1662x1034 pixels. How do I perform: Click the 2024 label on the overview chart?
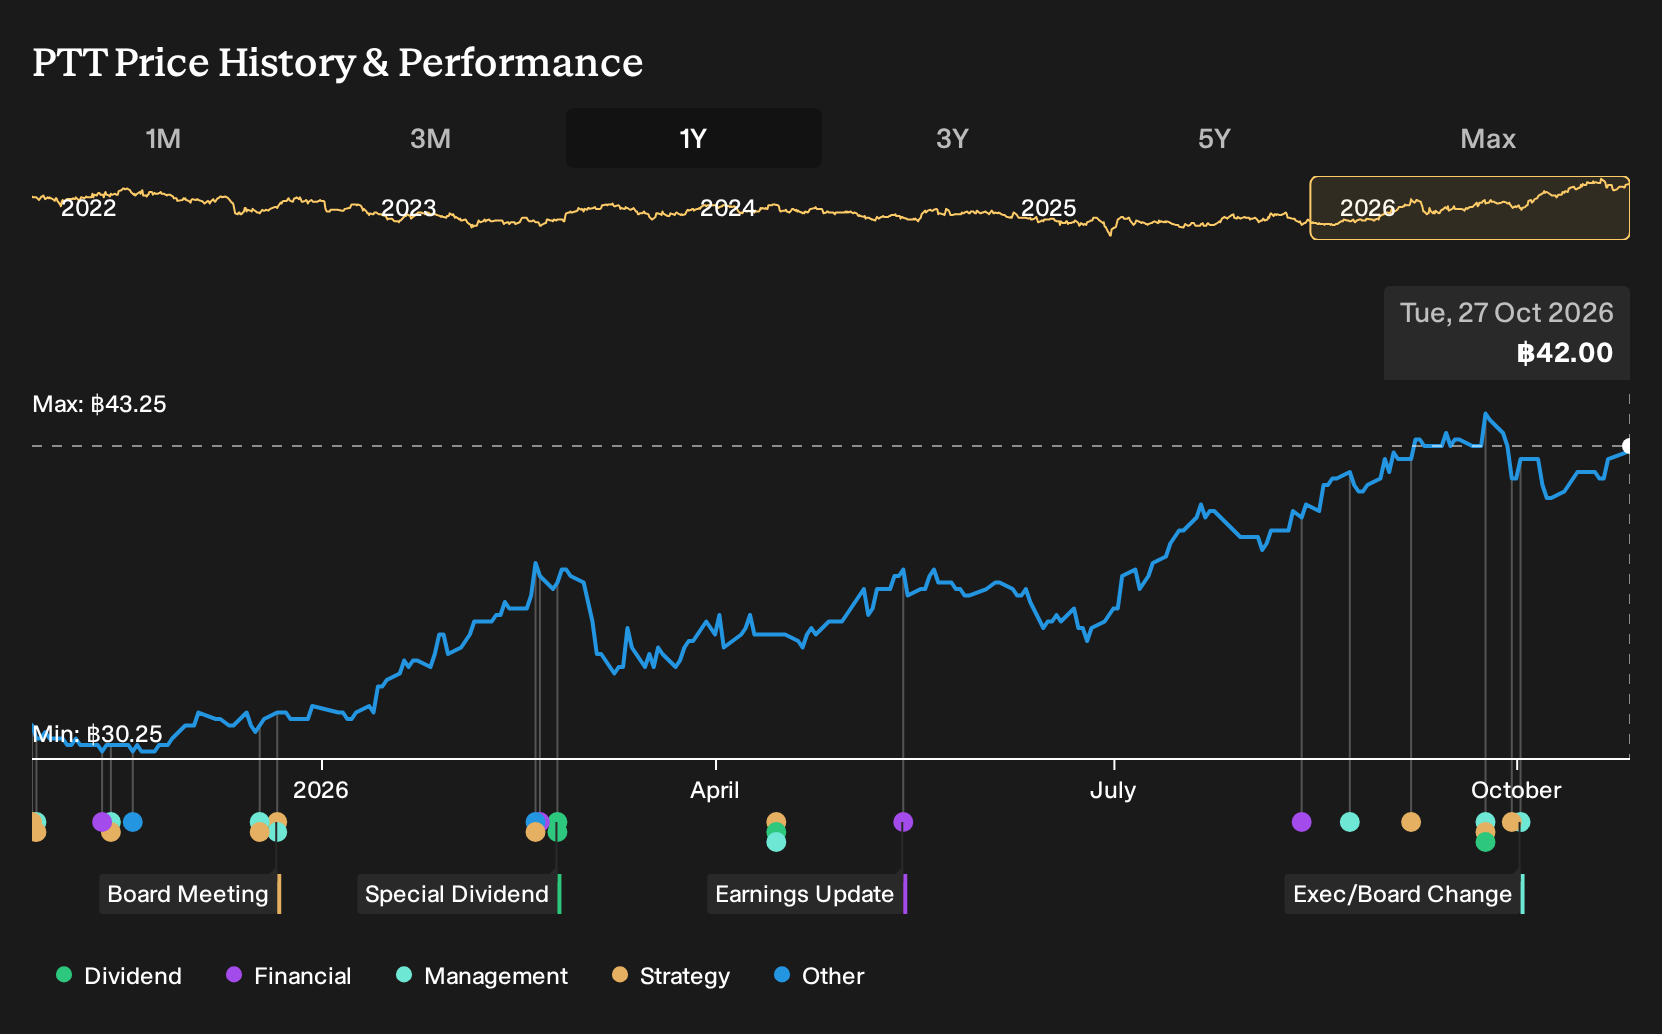728,208
